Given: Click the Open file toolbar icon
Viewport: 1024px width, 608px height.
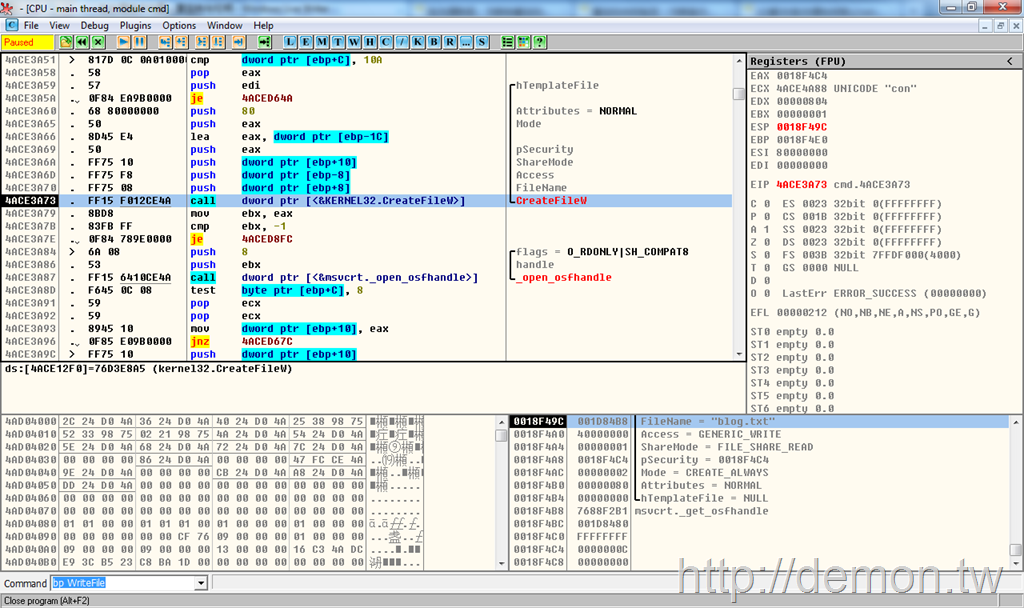Looking at the screenshot, I should pos(66,42).
